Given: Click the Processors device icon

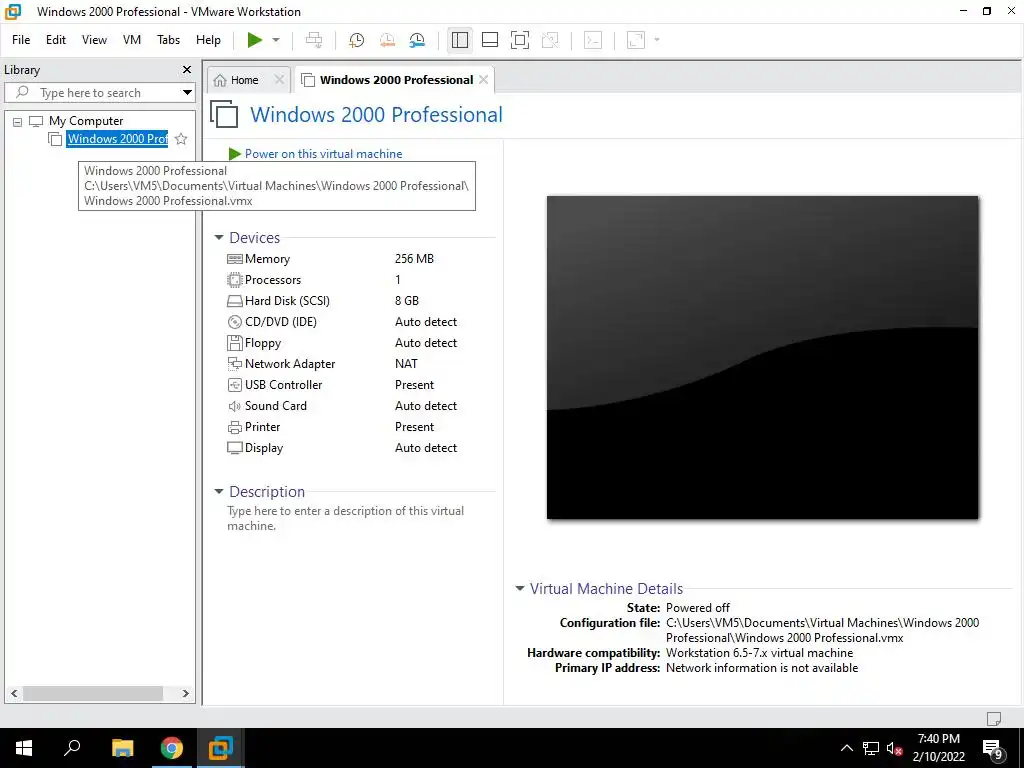Looking at the screenshot, I should pos(234,280).
